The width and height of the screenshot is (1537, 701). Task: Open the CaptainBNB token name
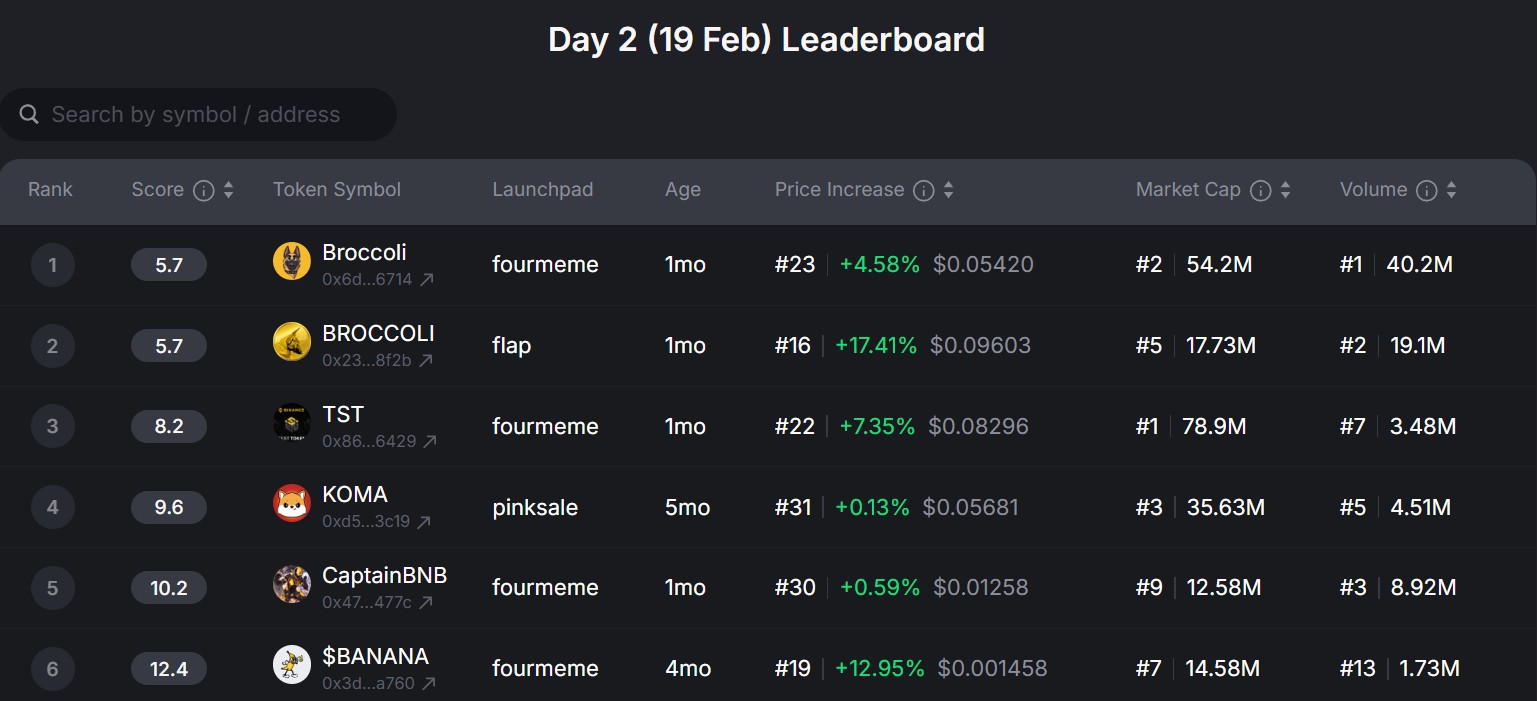384,576
